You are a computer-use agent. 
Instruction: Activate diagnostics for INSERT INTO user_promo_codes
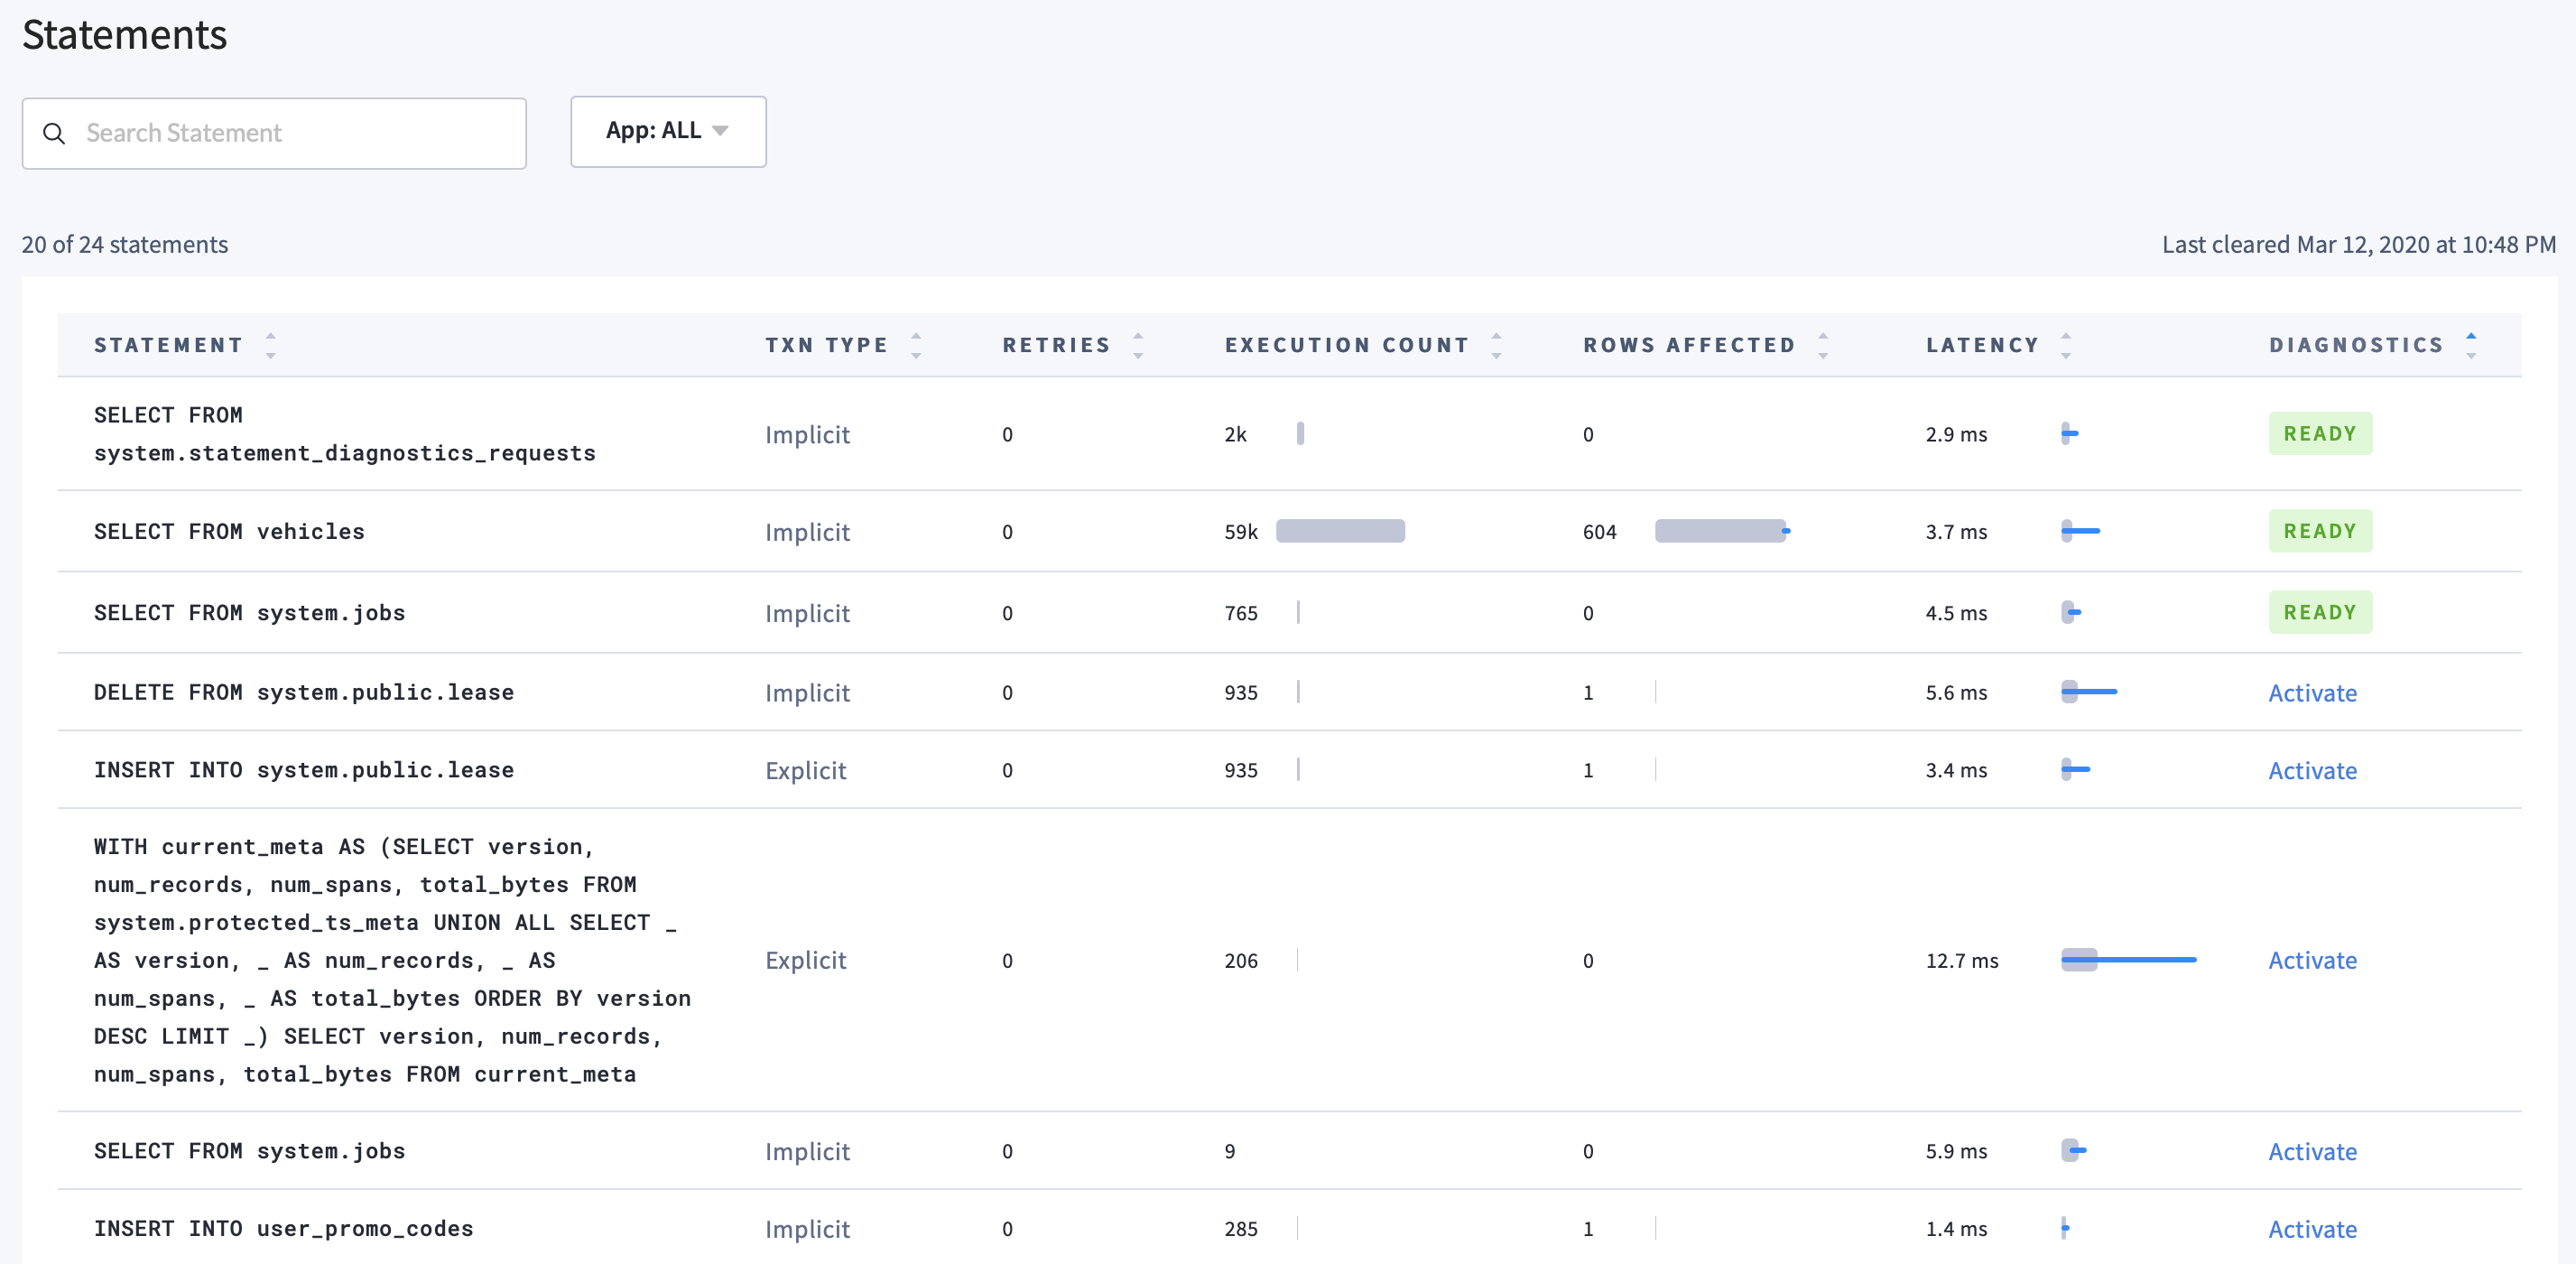(2312, 1228)
